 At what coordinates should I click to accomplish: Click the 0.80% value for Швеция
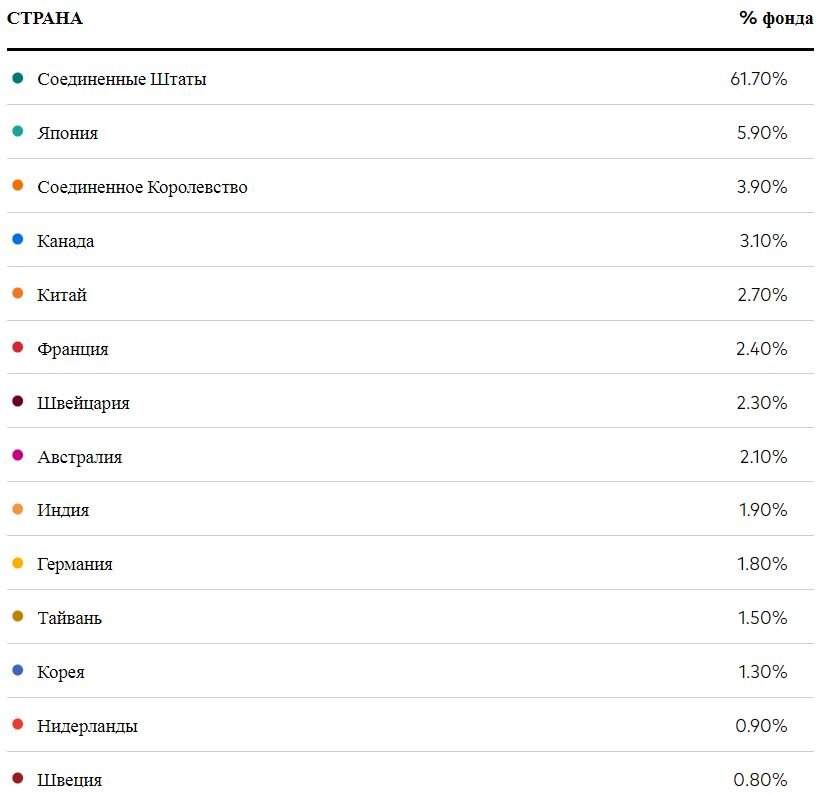click(760, 780)
